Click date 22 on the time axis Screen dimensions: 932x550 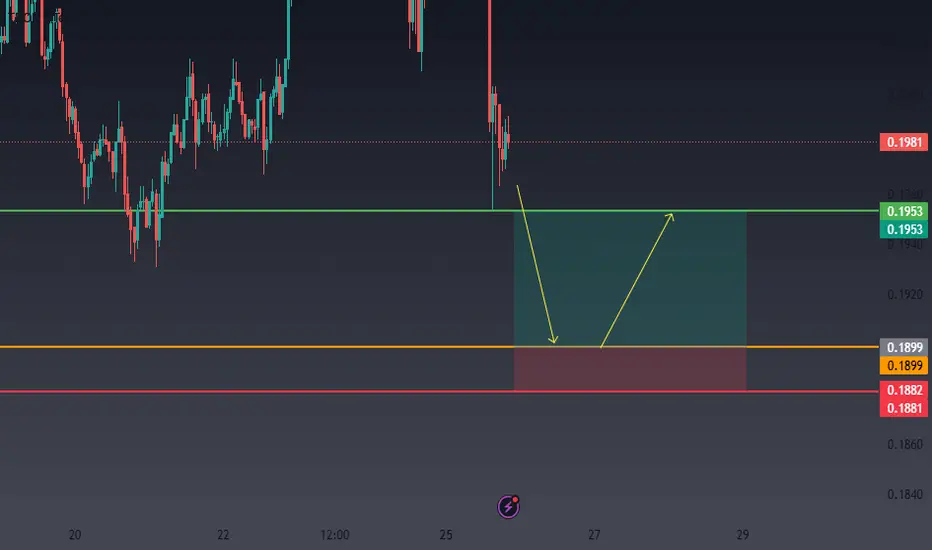(223, 535)
